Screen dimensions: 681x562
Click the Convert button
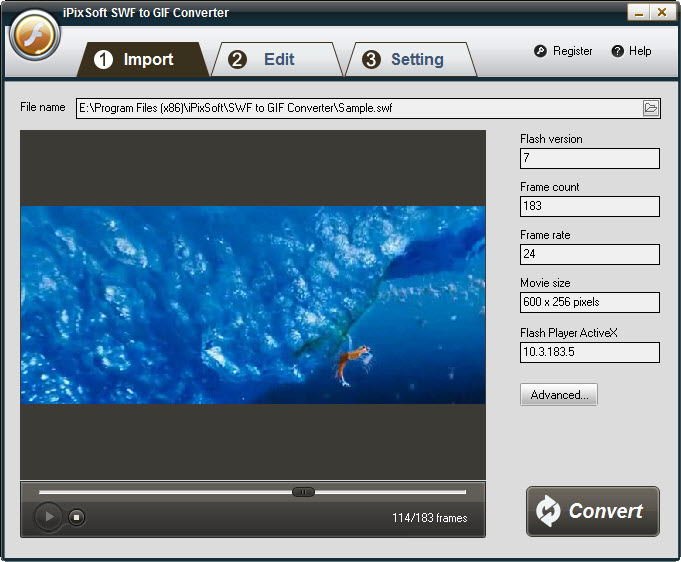click(592, 511)
